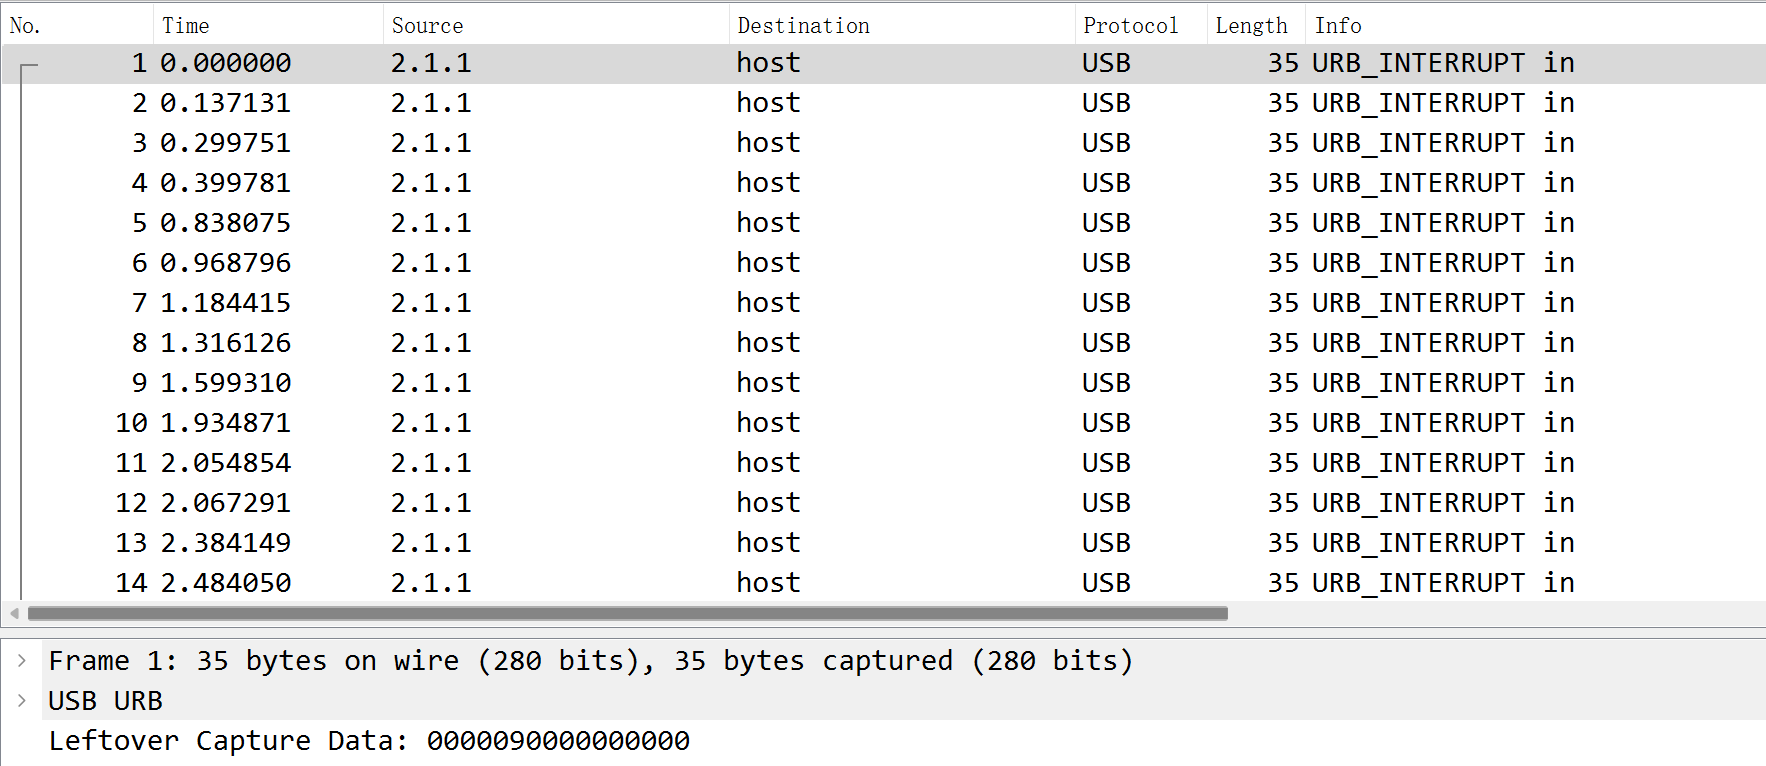
Task: Click the left scroll arrow of packet list
Action: [14, 613]
